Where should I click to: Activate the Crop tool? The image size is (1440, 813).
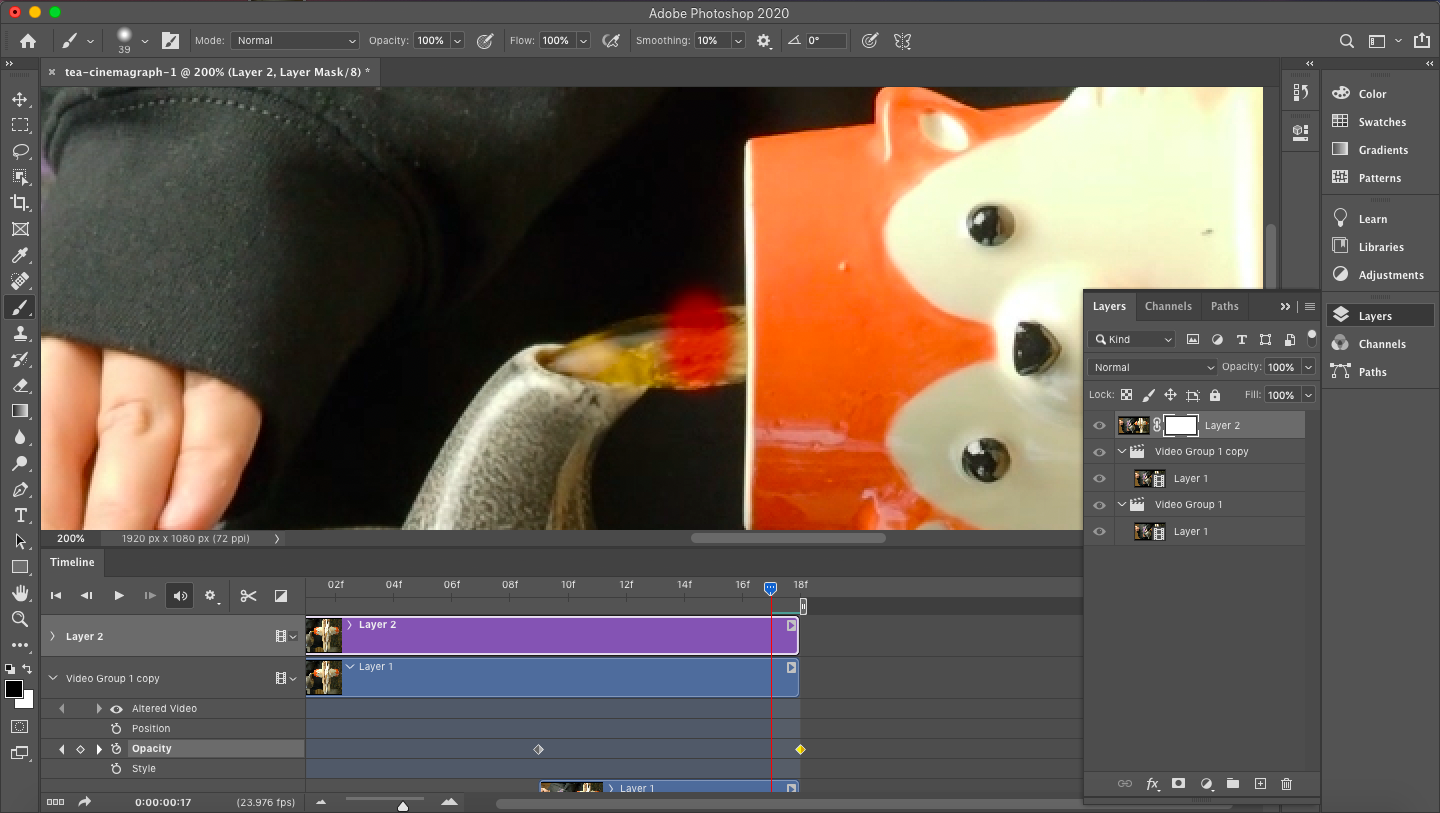coord(20,203)
